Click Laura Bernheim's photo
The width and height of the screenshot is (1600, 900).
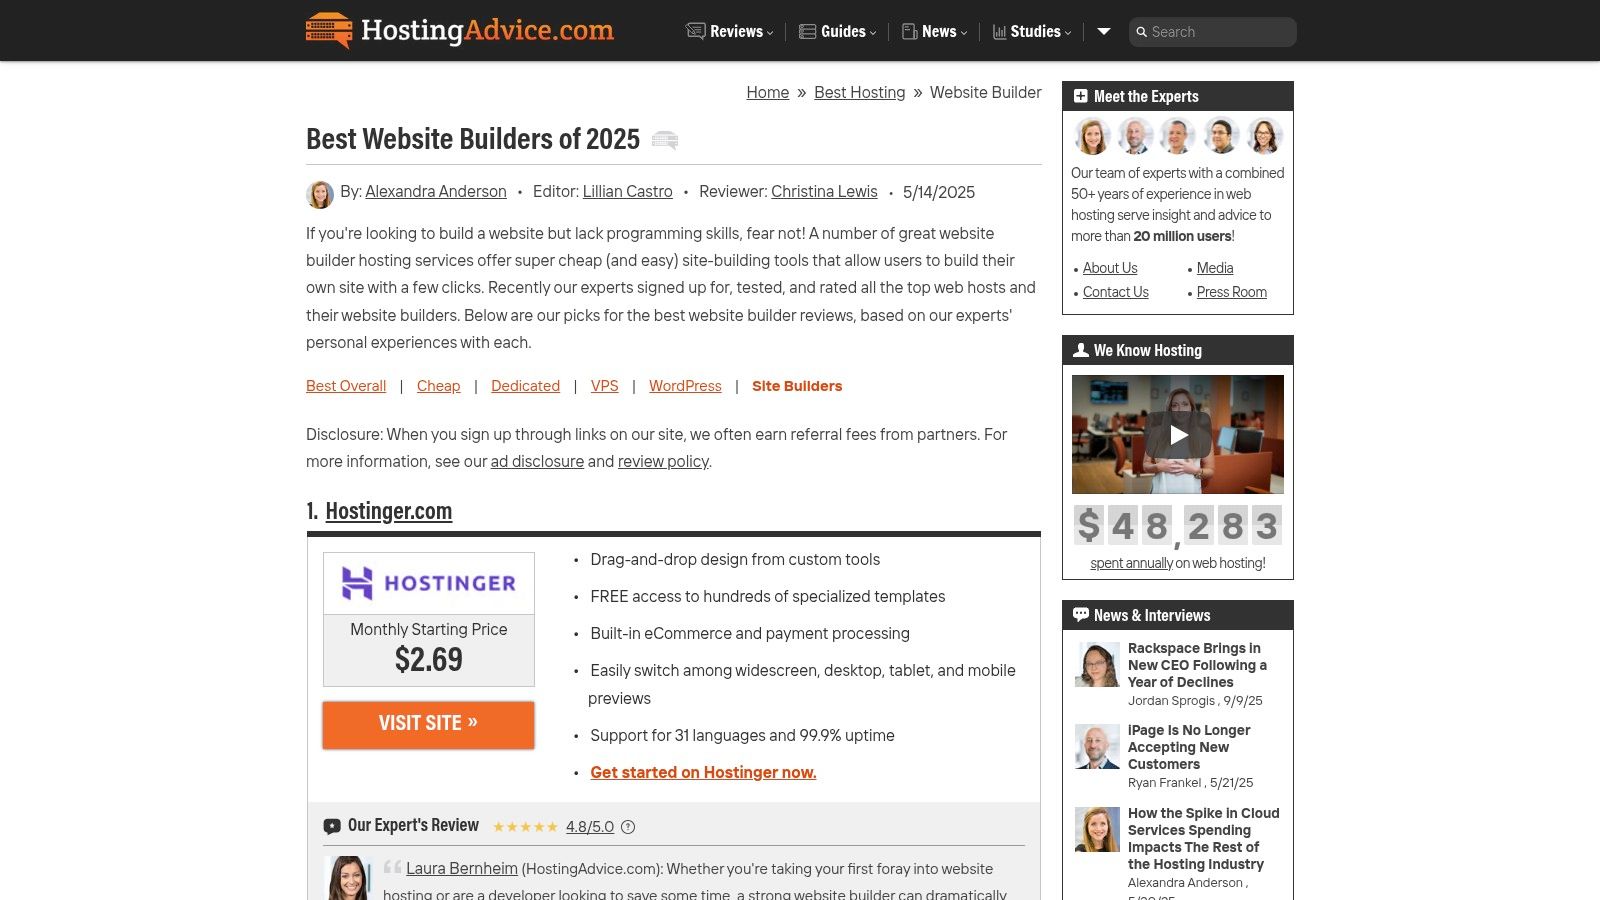pyautogui.click(x=350, y=878)
